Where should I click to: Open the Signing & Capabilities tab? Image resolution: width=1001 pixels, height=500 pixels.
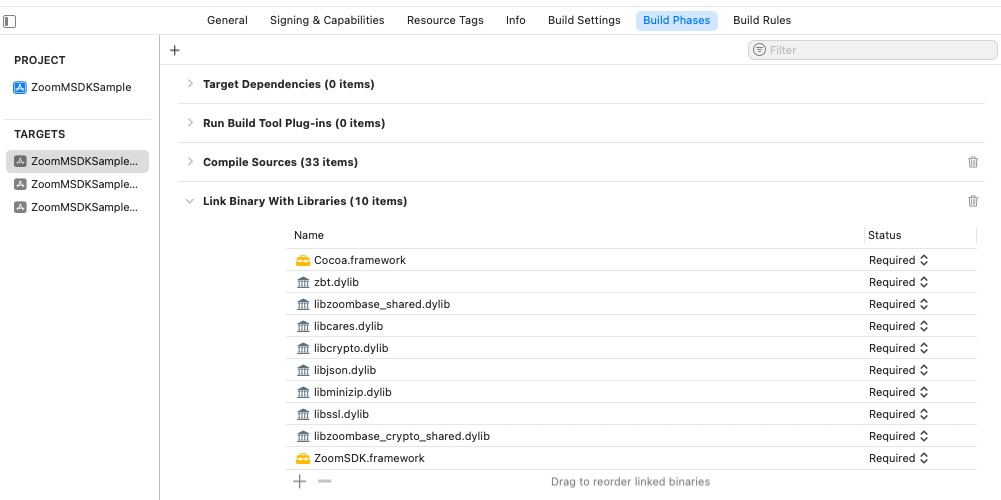[327, 20]
